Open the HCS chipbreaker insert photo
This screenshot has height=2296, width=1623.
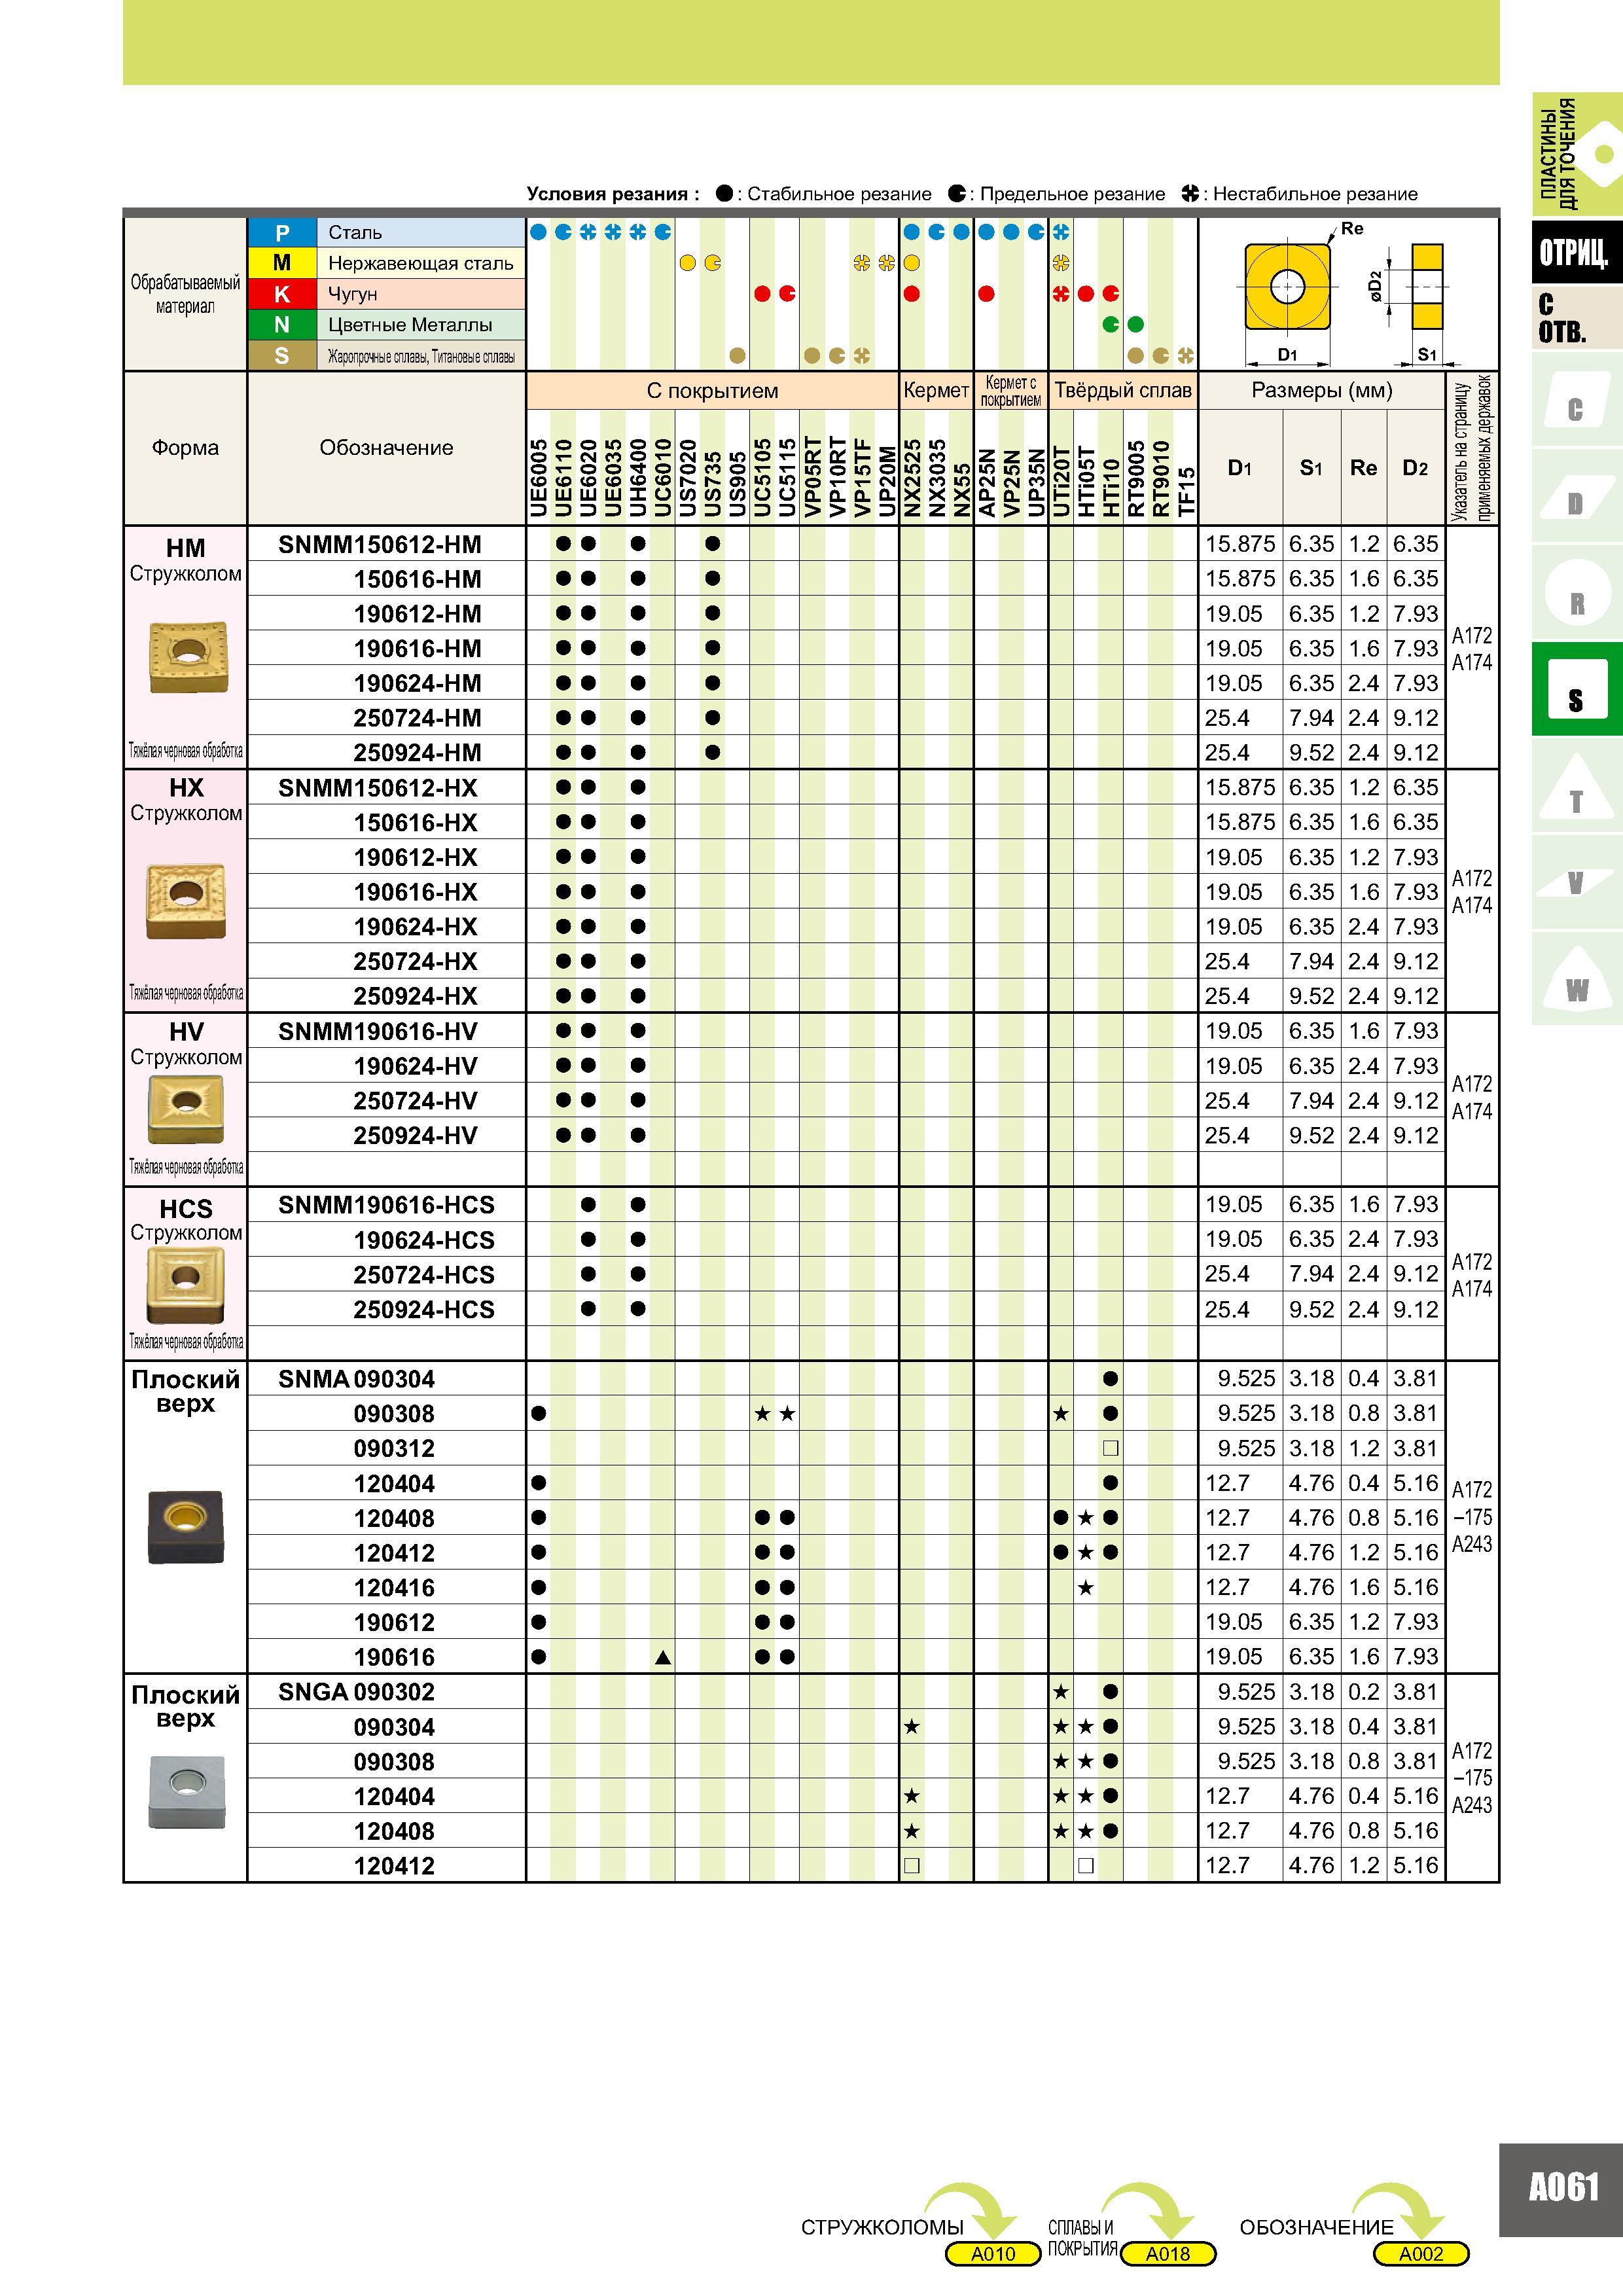click(185, 1284)
